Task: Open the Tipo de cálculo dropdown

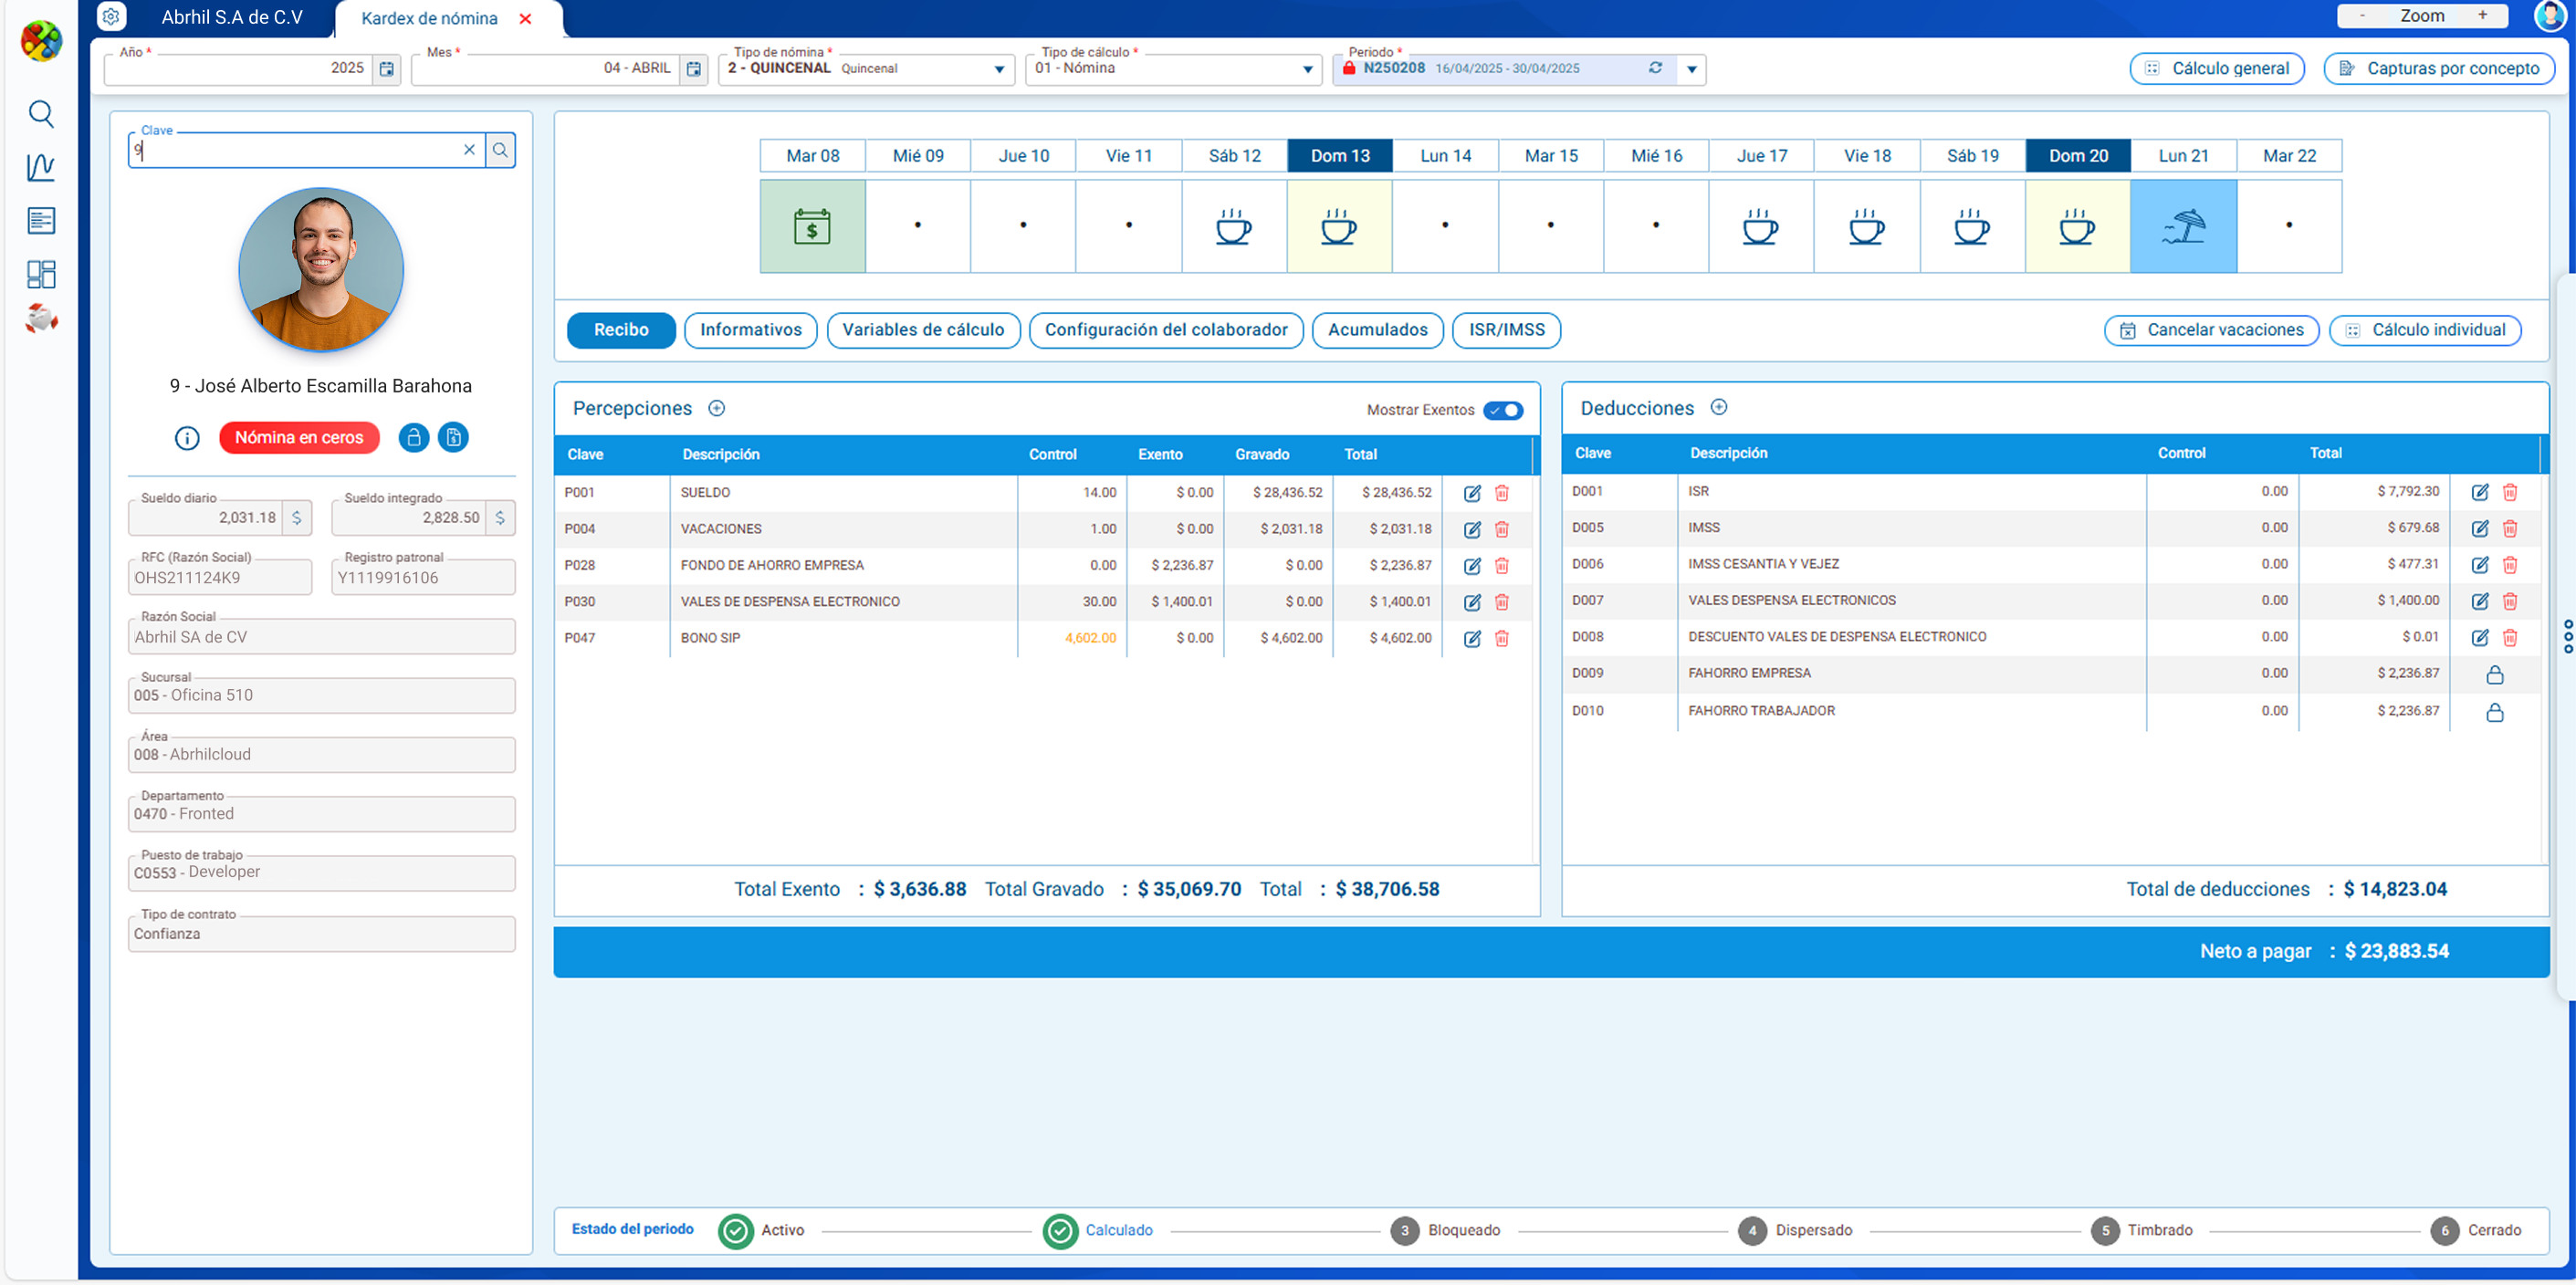Action: tap(1307, 69)
